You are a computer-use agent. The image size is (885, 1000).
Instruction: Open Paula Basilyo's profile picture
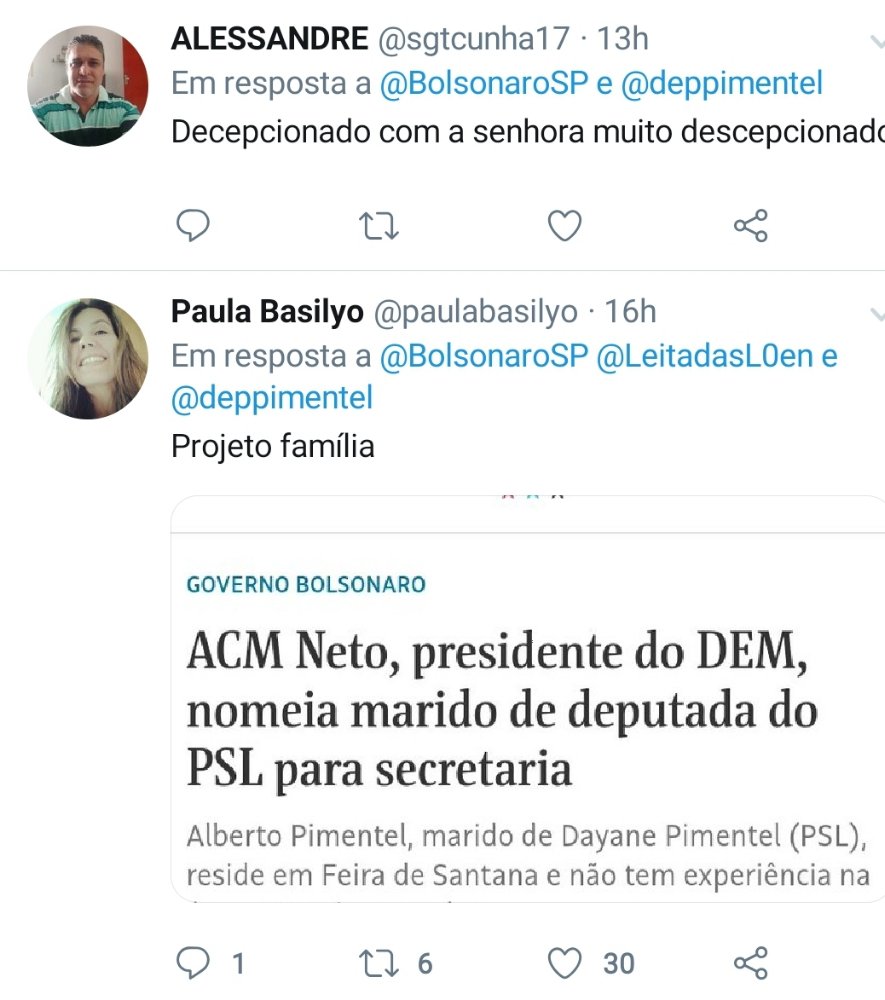coord(87,358)
